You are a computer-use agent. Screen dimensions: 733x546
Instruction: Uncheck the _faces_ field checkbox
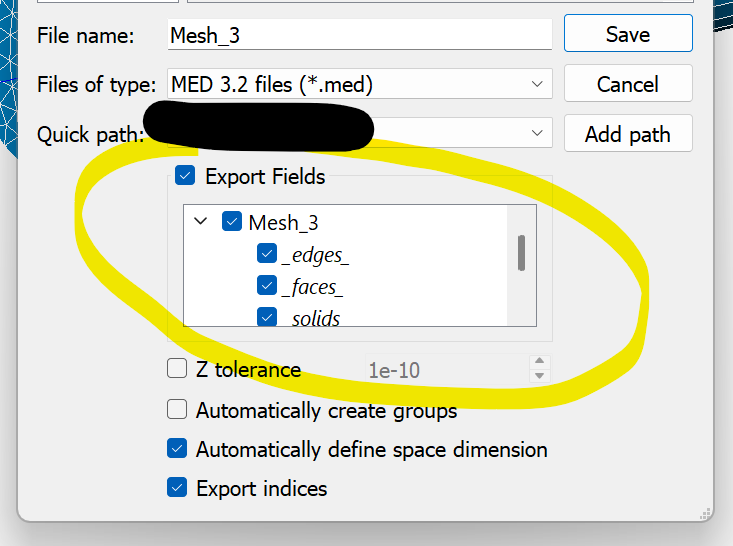pos(267,286)
